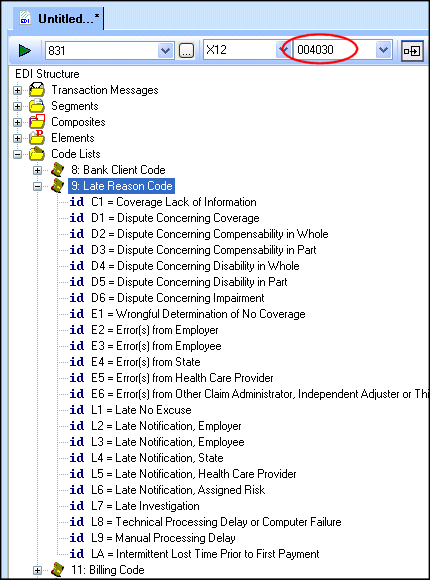Switch to the Untitled document tab

click(59, 18)
